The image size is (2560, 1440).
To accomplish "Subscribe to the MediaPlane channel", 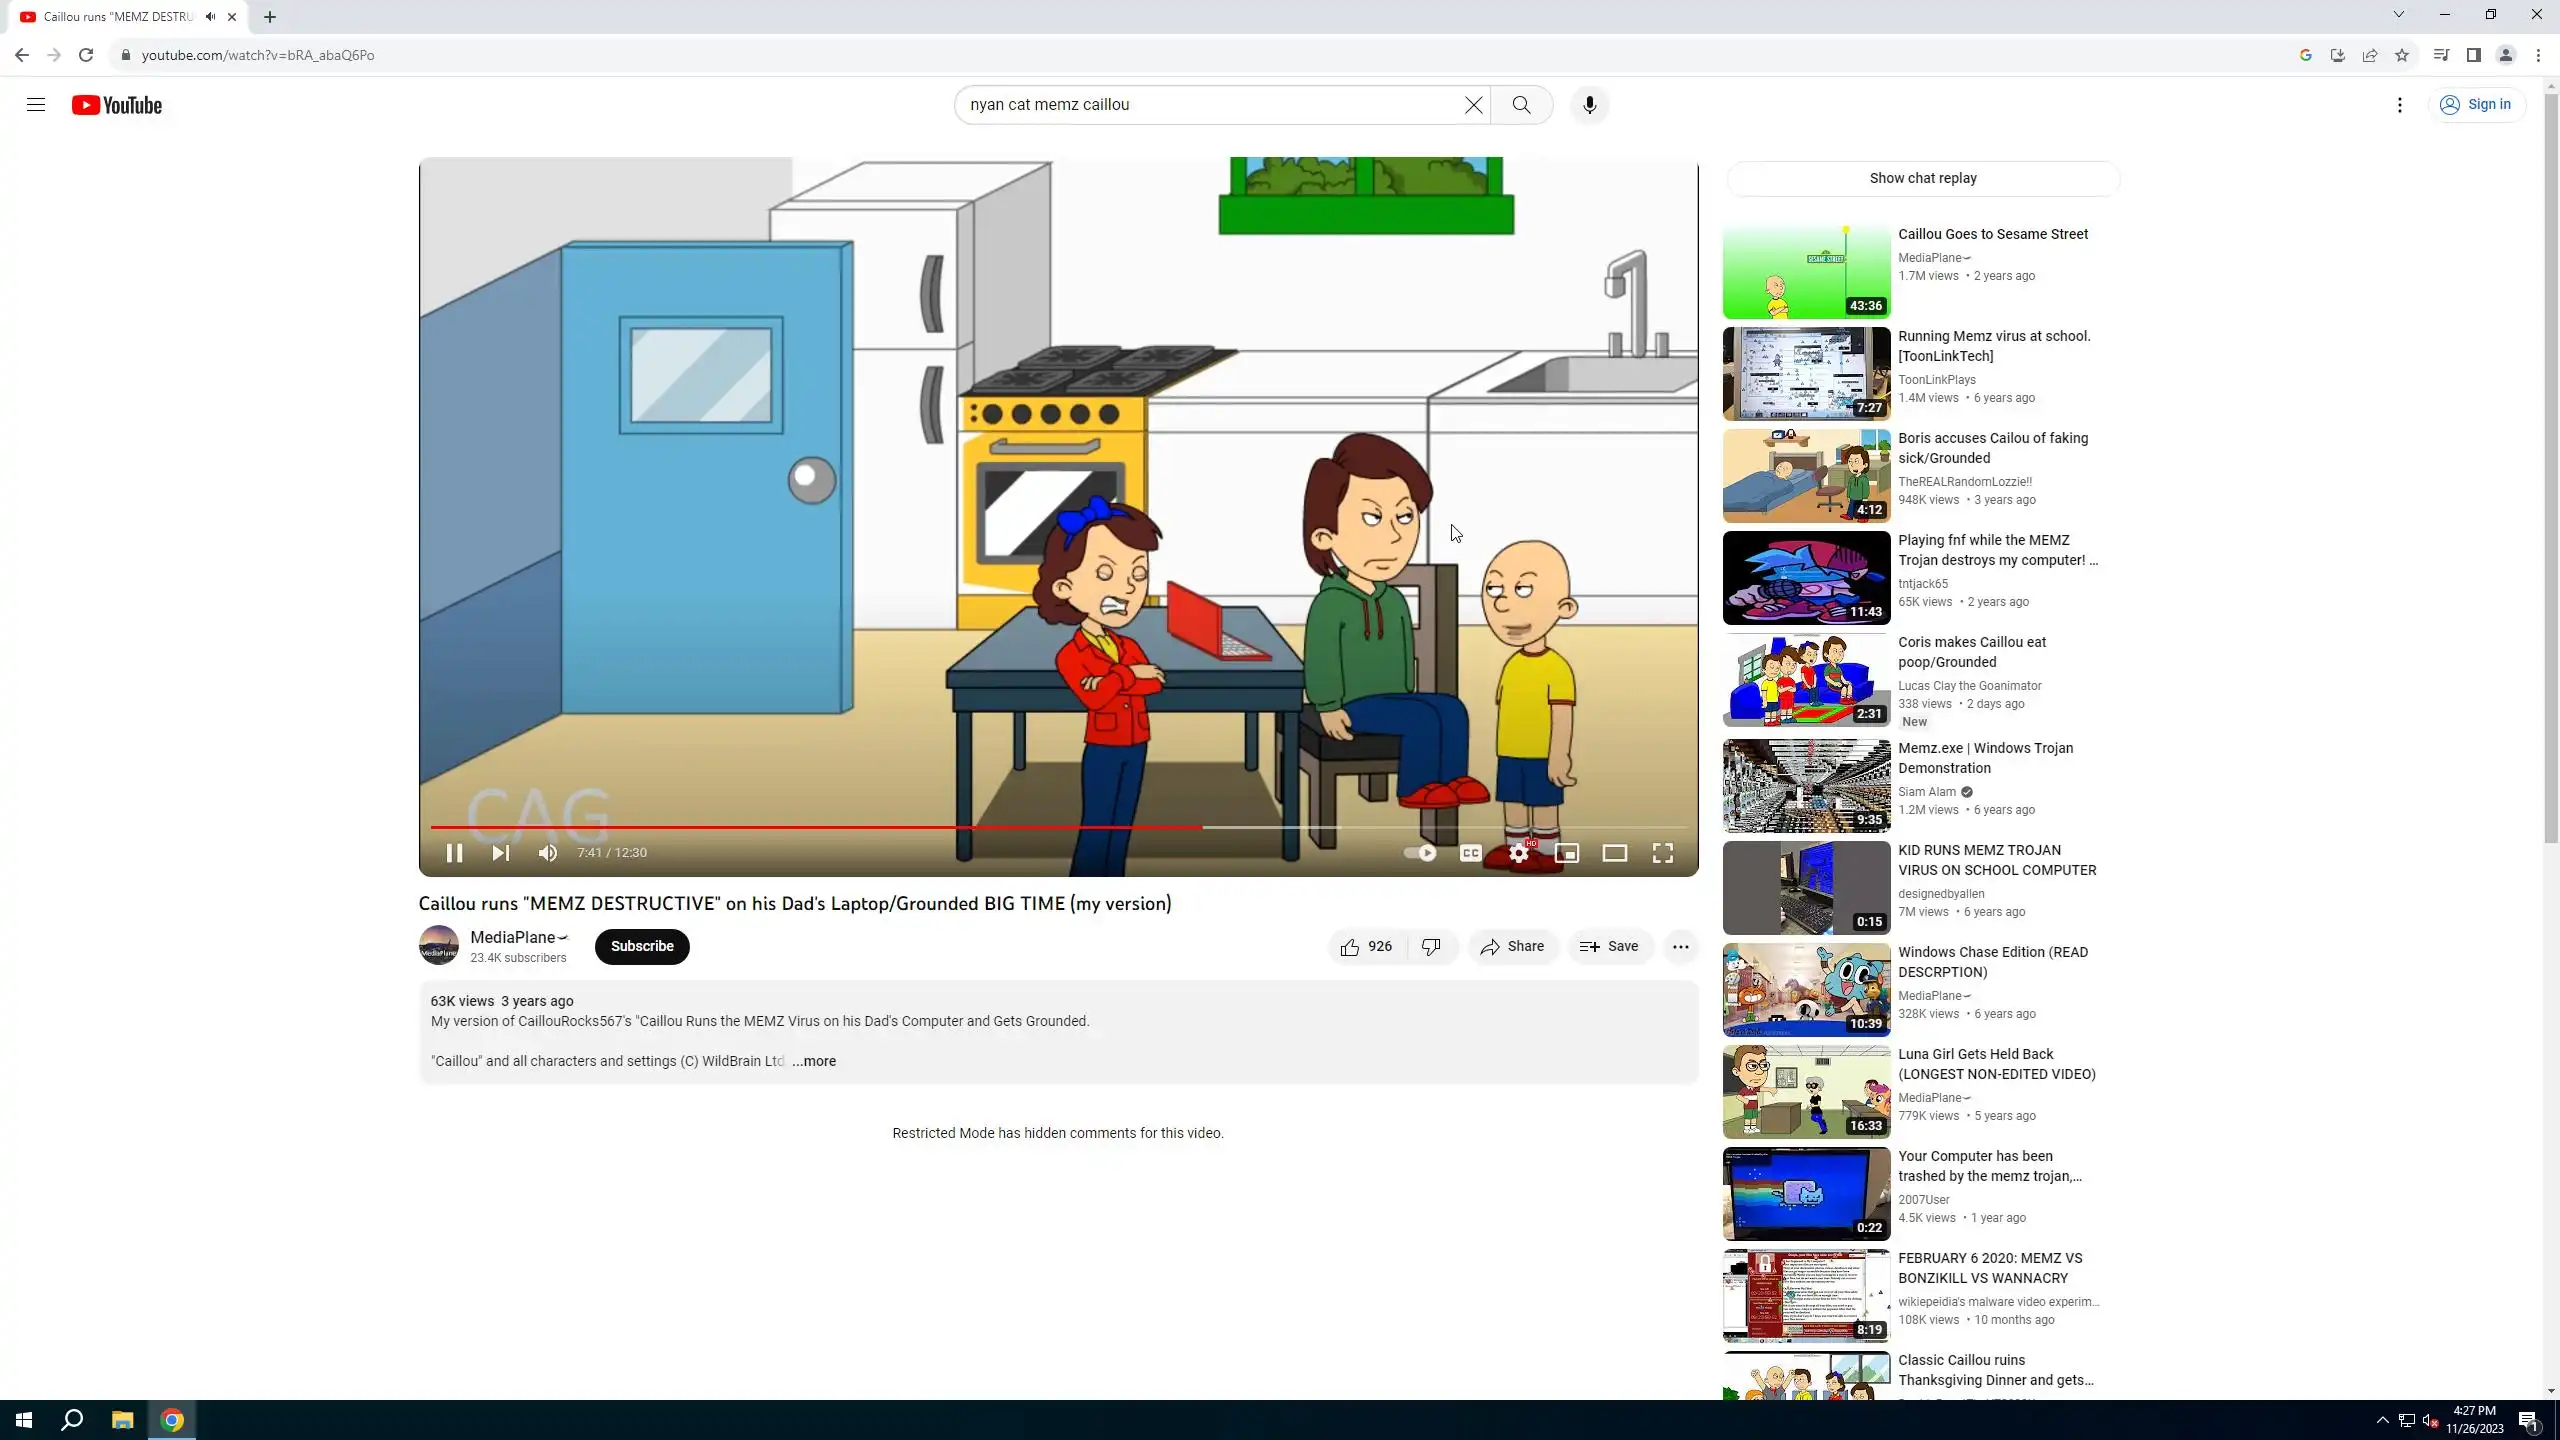I will click(x=642, y=946).
